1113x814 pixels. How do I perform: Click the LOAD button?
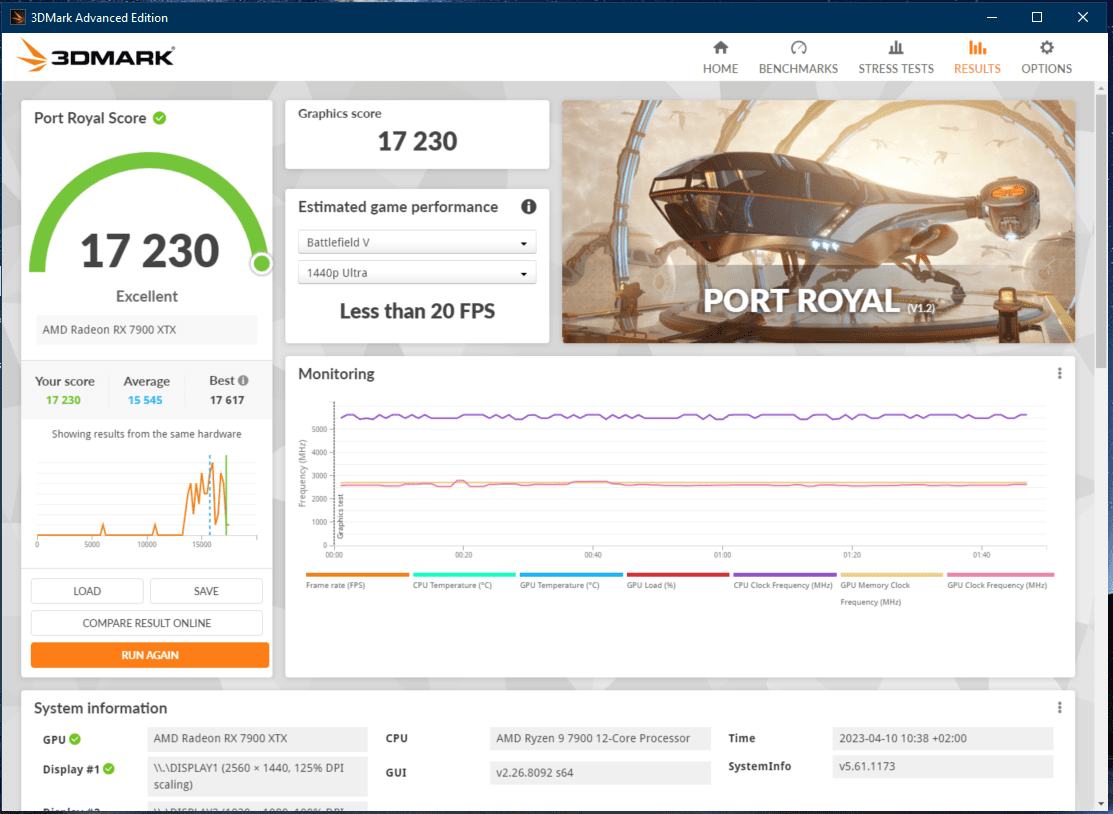click(x=87, y=591)
